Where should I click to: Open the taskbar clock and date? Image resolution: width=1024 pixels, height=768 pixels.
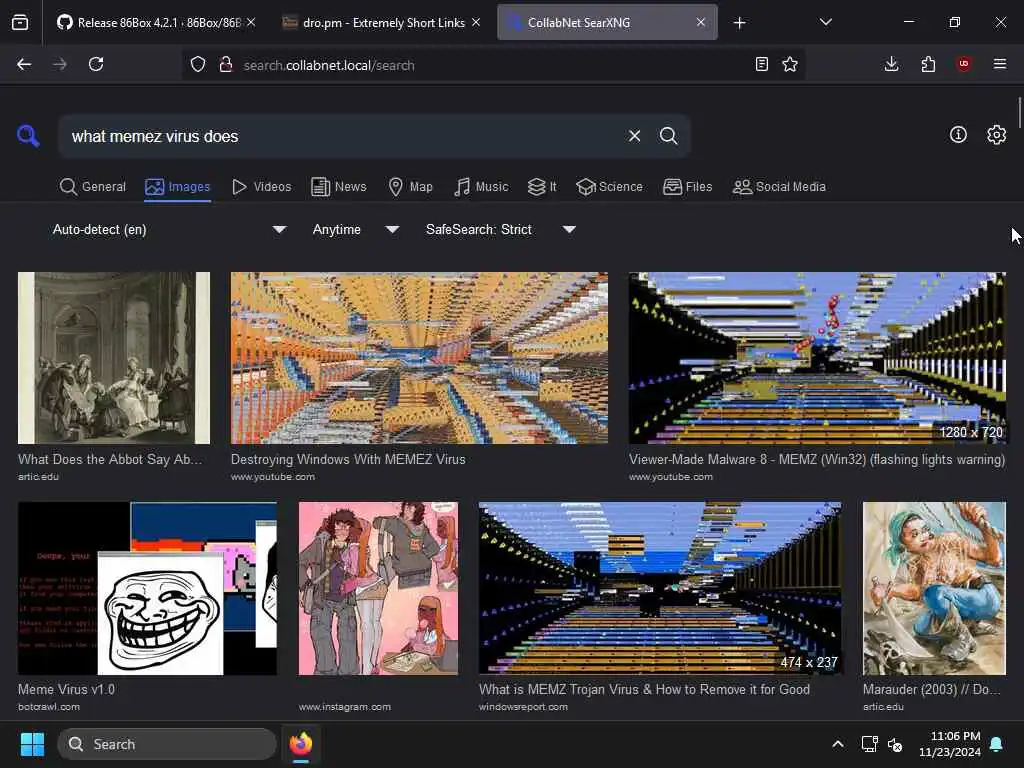(950, 744)
